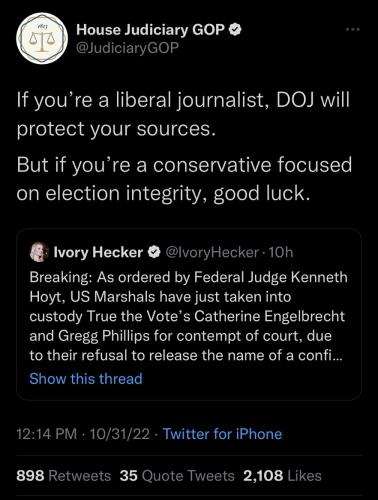Click the 10h timestamp on quoted tweet
Viewport: 378px width, 500px height.
click(281, 252)
